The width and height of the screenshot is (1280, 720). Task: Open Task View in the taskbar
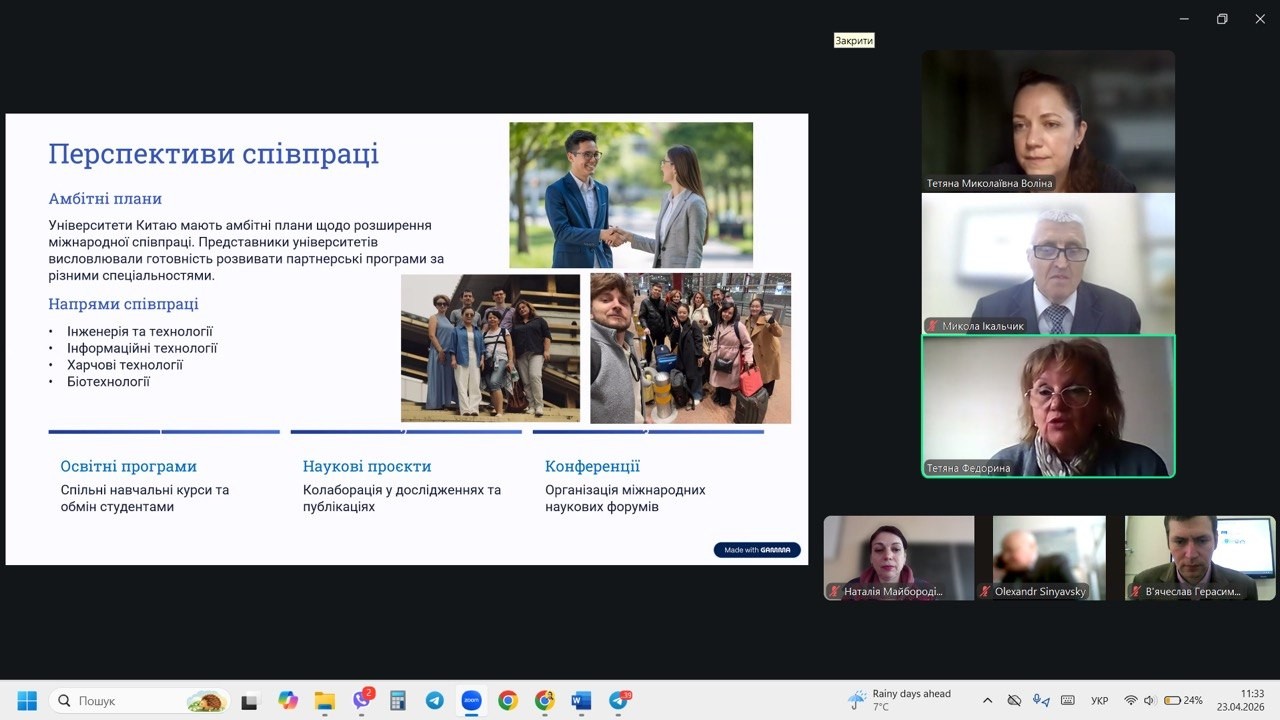point(250,700)
